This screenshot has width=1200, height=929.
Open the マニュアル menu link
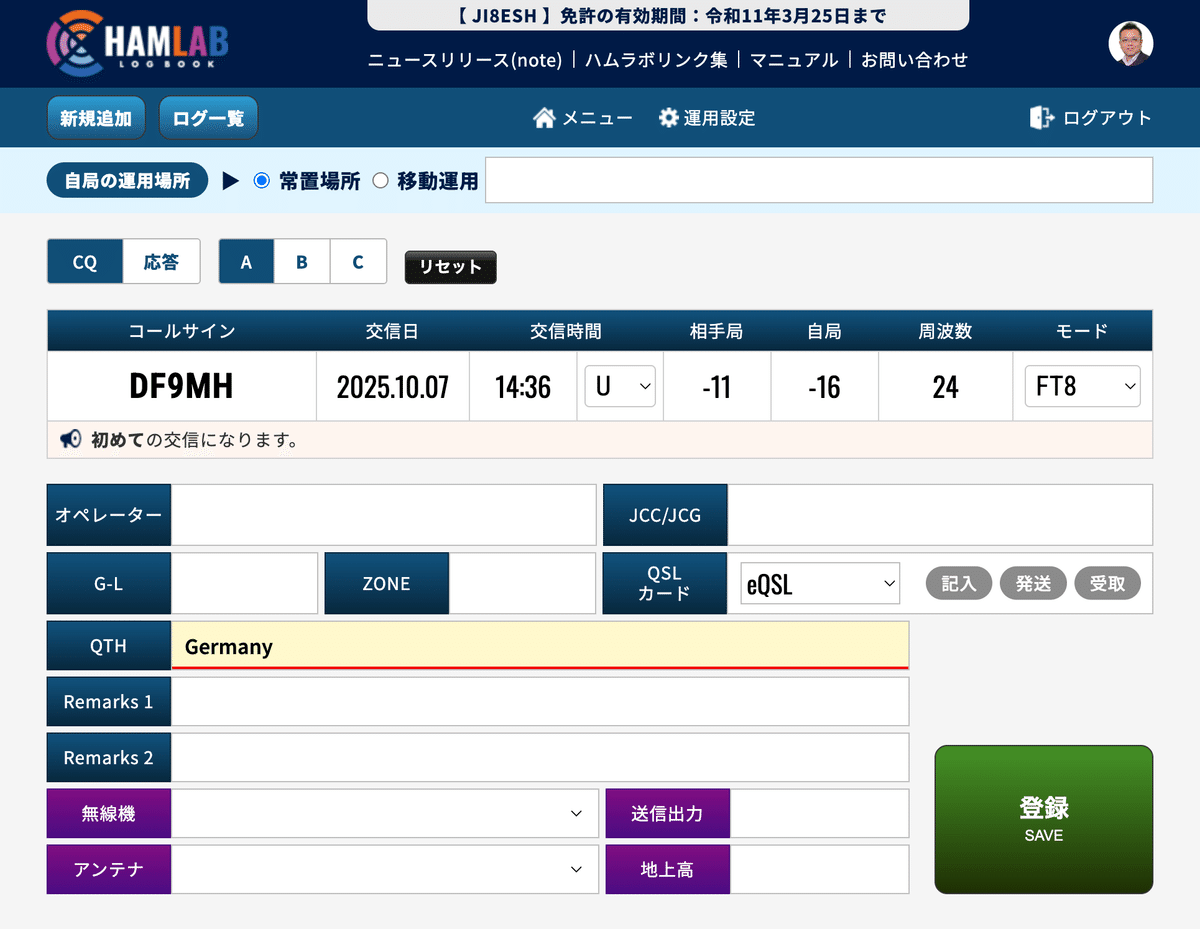tap(794, 60)
